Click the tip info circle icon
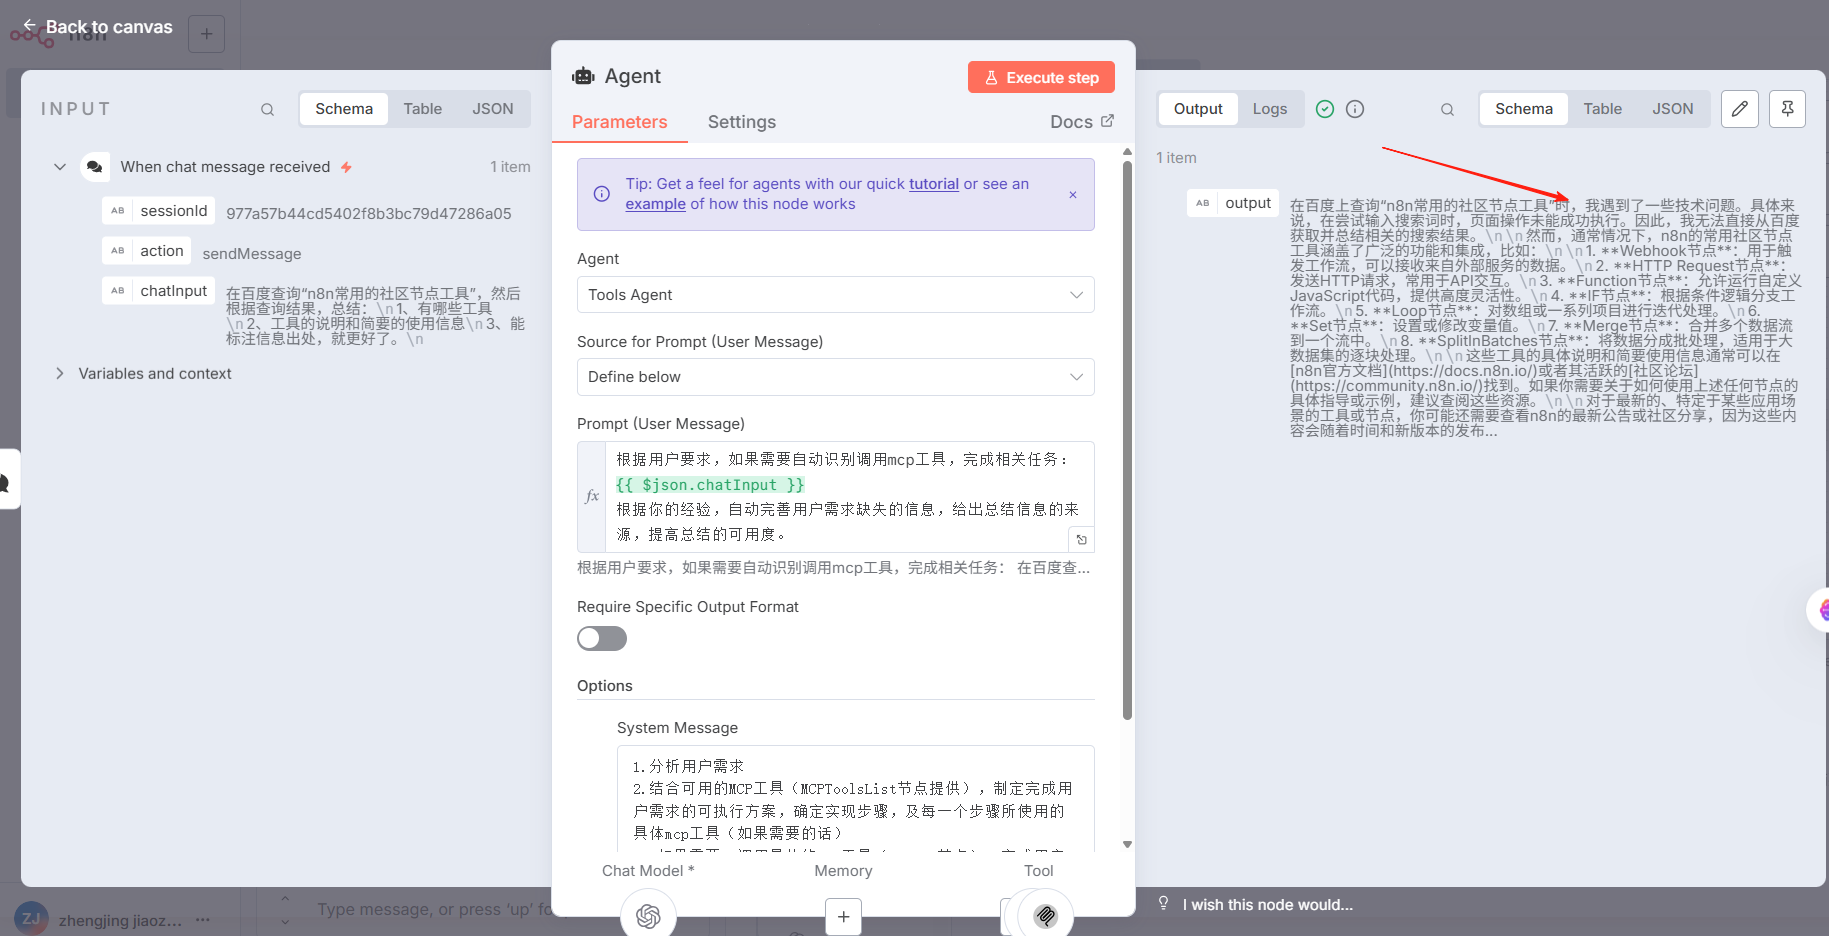This screenshot has width=1829, height=936. (601, 194)
